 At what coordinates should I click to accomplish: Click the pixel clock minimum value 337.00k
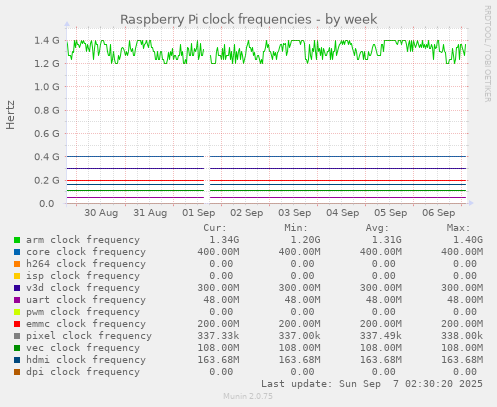tap(299, 336)
